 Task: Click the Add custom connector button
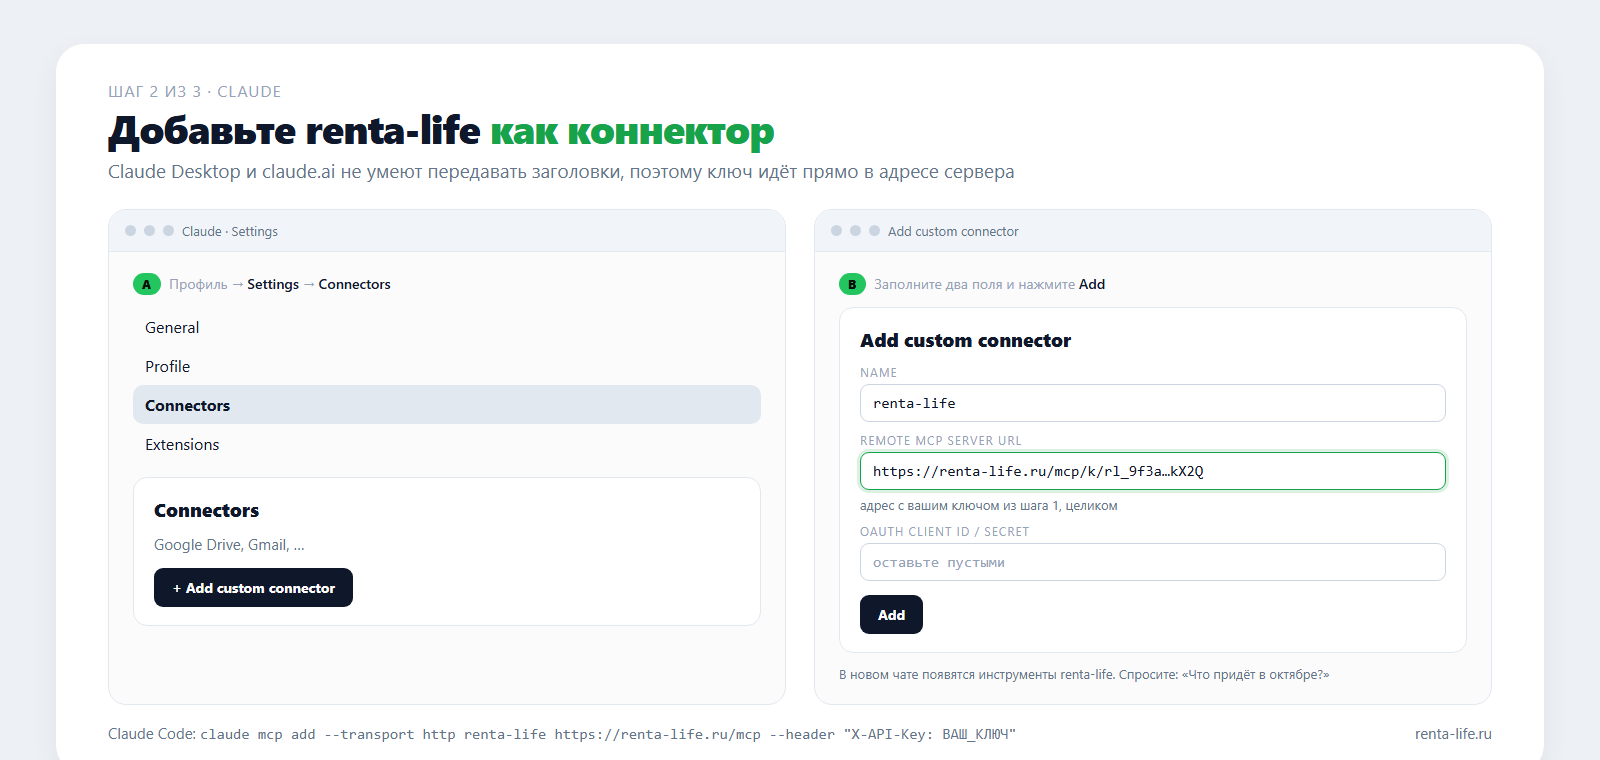click(x=253, y=588)
